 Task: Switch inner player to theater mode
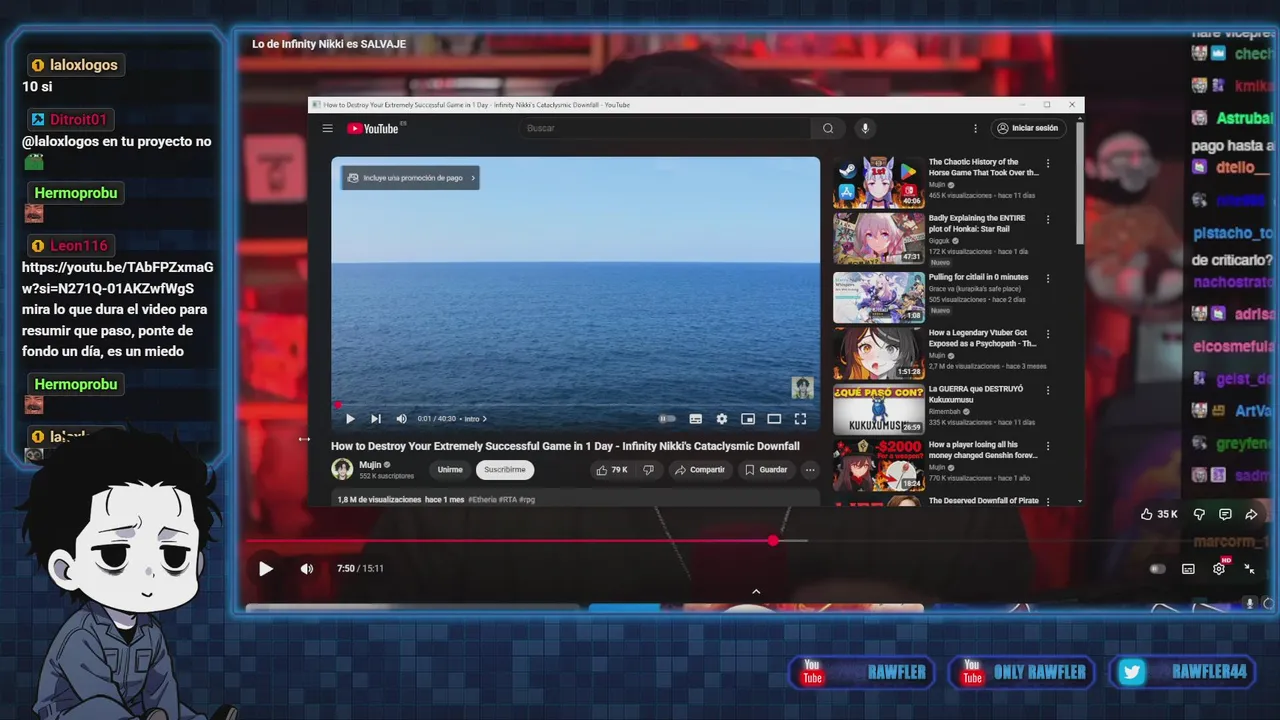tap(774, 419)
